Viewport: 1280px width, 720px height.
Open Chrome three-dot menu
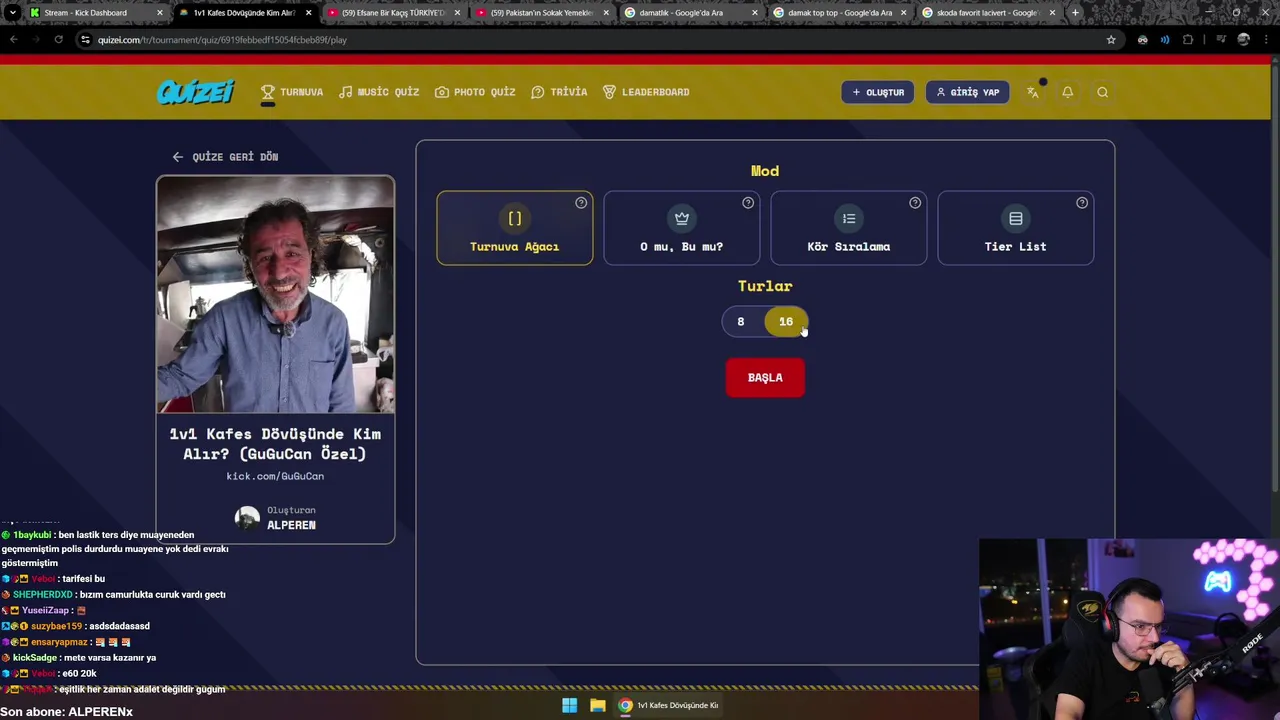click(1266, 40)
